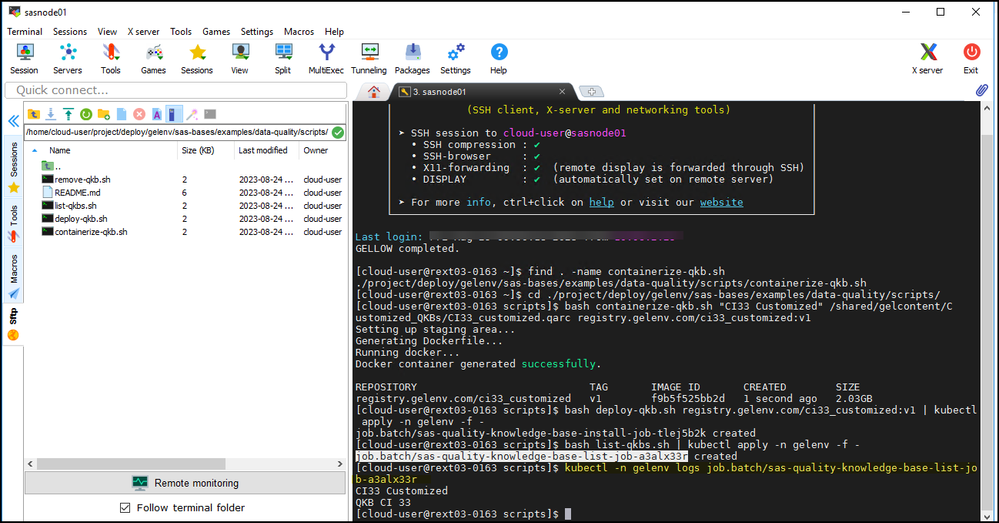This screenshot has width=999, height=523.
Task: Sort files by Name column header
Action: click(60, 151)
